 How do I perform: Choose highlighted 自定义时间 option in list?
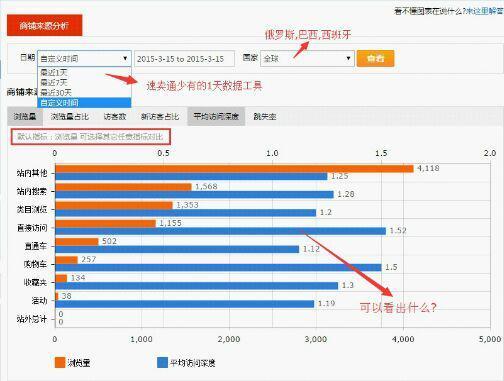(x=85, y=103)
